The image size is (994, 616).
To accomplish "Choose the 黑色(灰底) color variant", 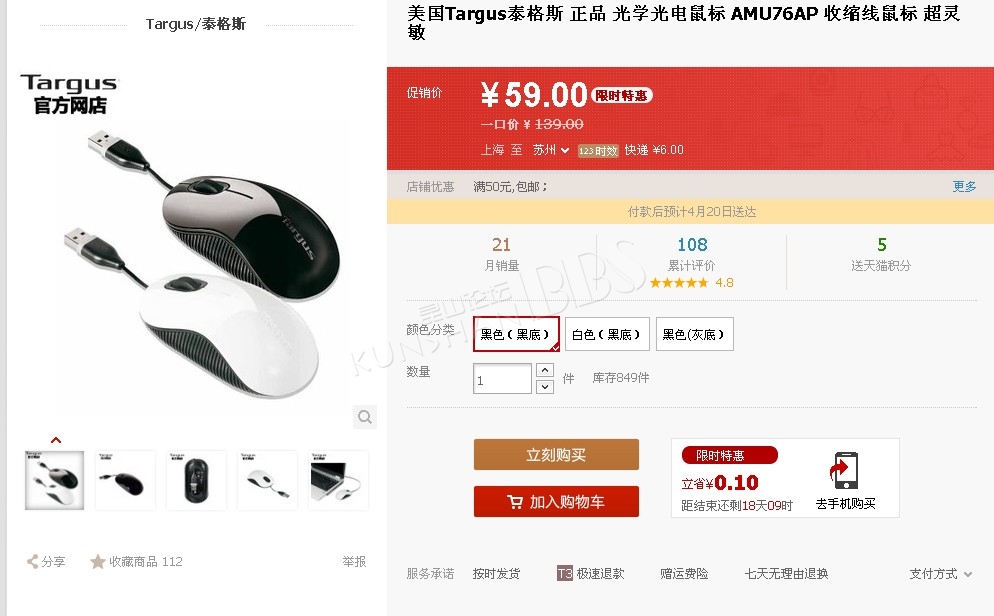I will 694,334.
